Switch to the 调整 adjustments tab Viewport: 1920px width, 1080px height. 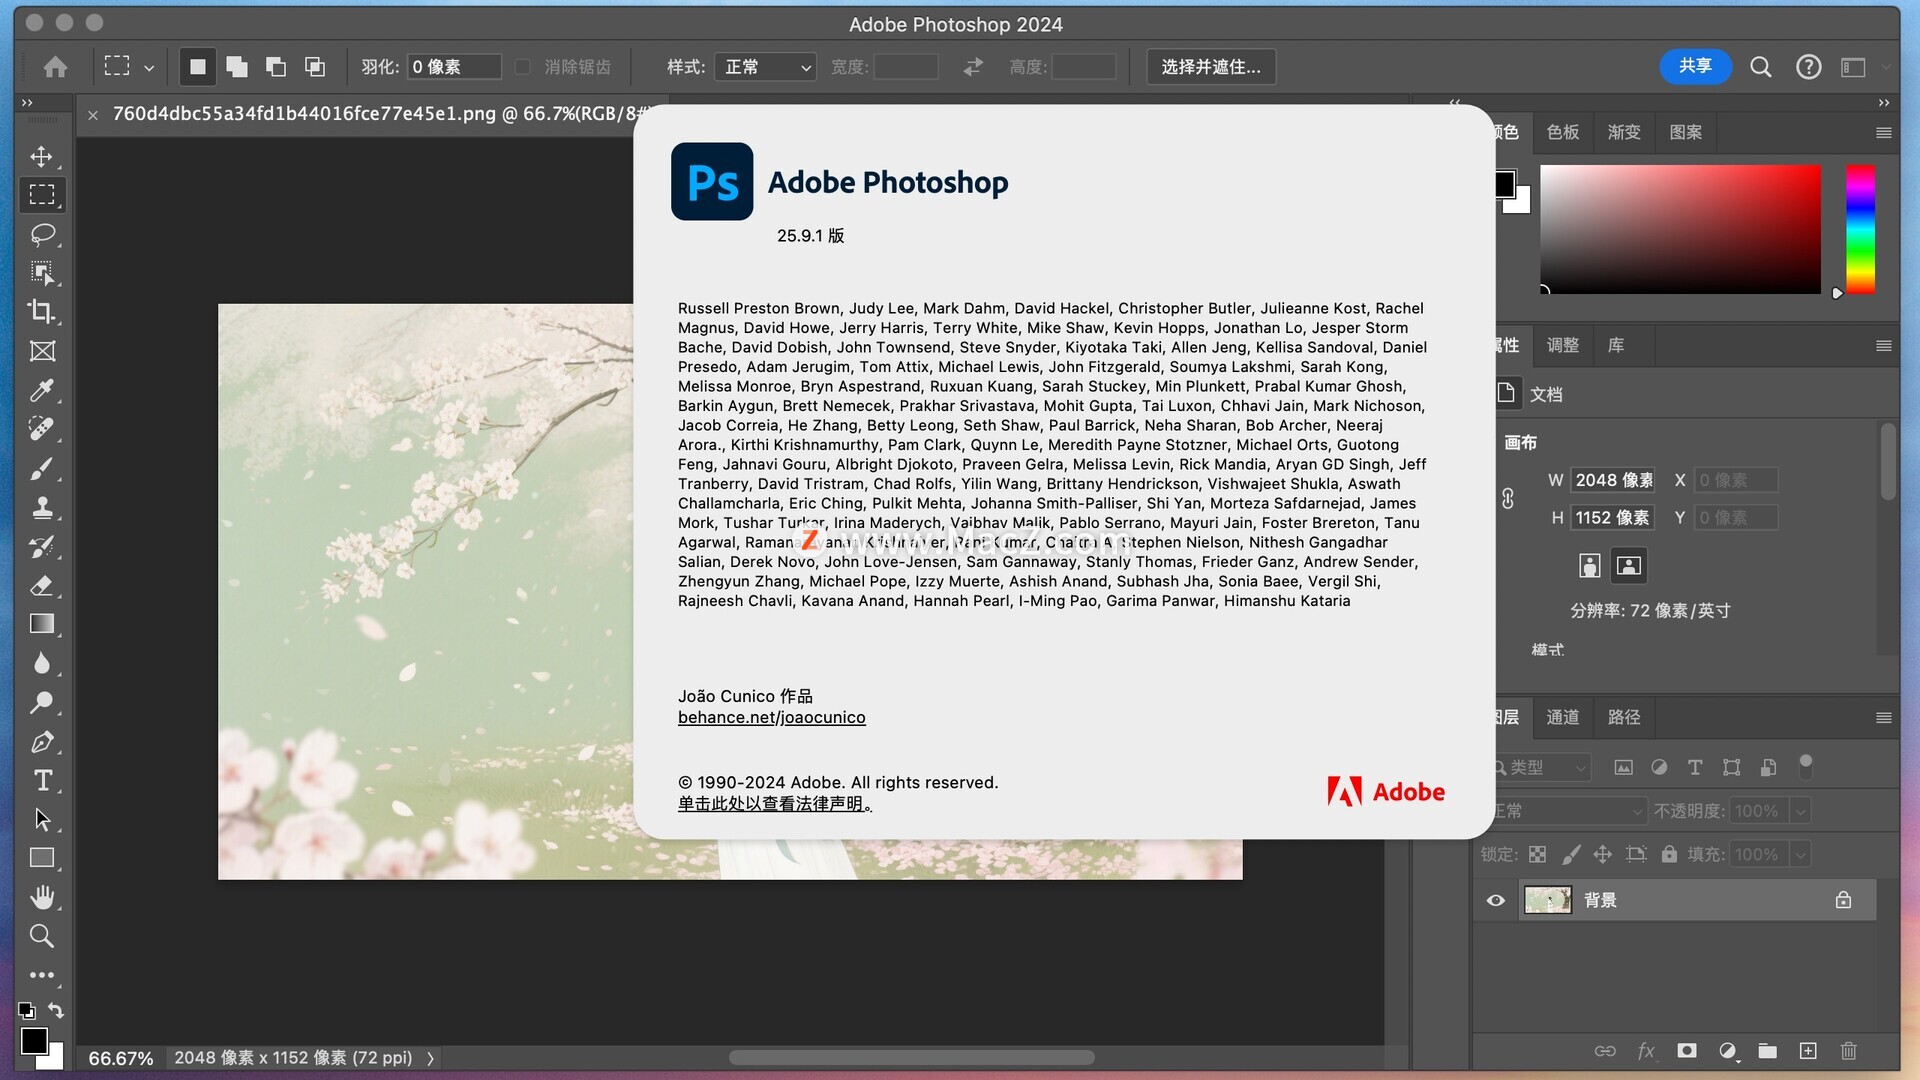click(x=1563, y=346)
